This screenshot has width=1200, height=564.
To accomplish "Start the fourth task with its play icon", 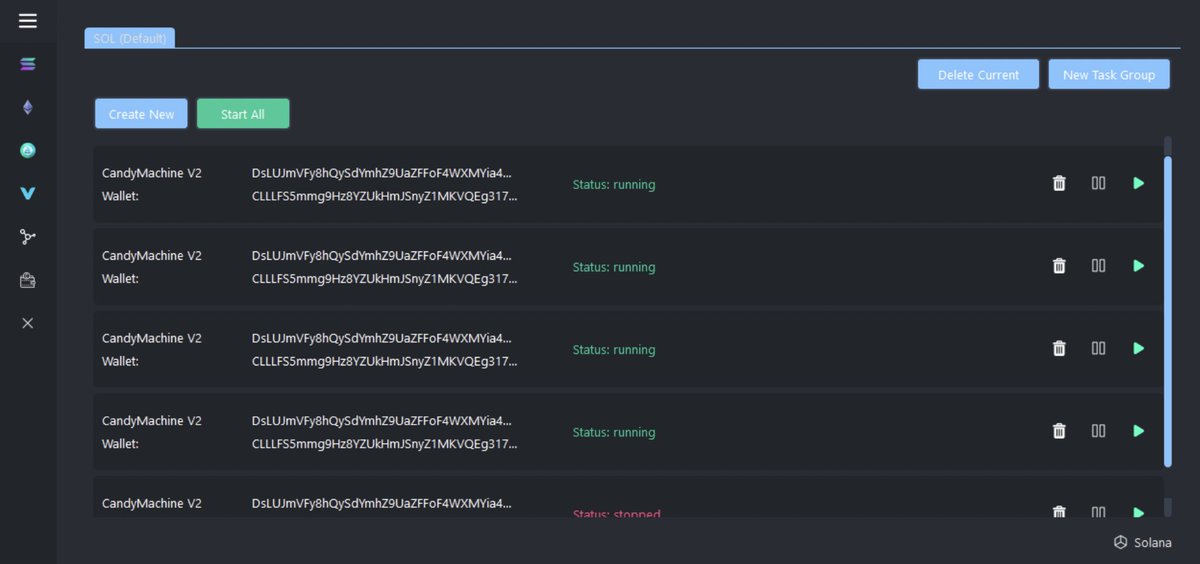I will (1138, 431).
